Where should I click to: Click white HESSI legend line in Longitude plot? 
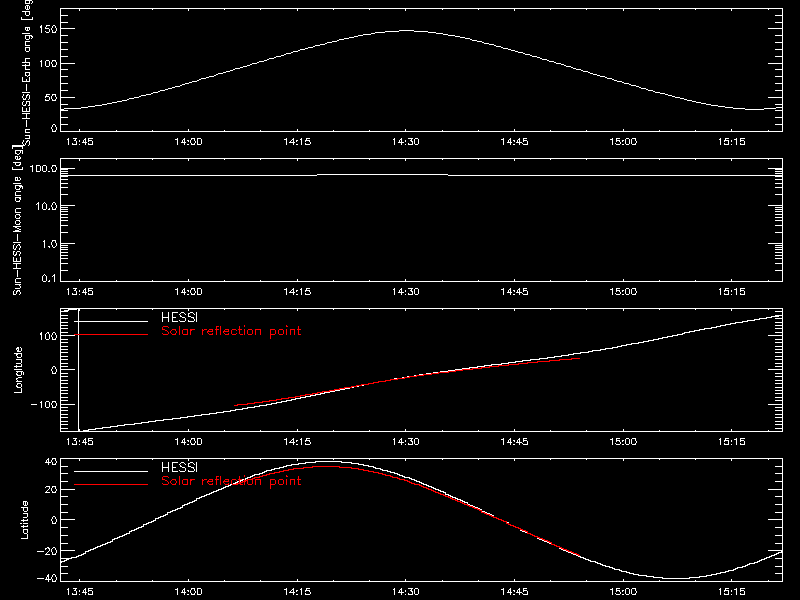point(111,321)
